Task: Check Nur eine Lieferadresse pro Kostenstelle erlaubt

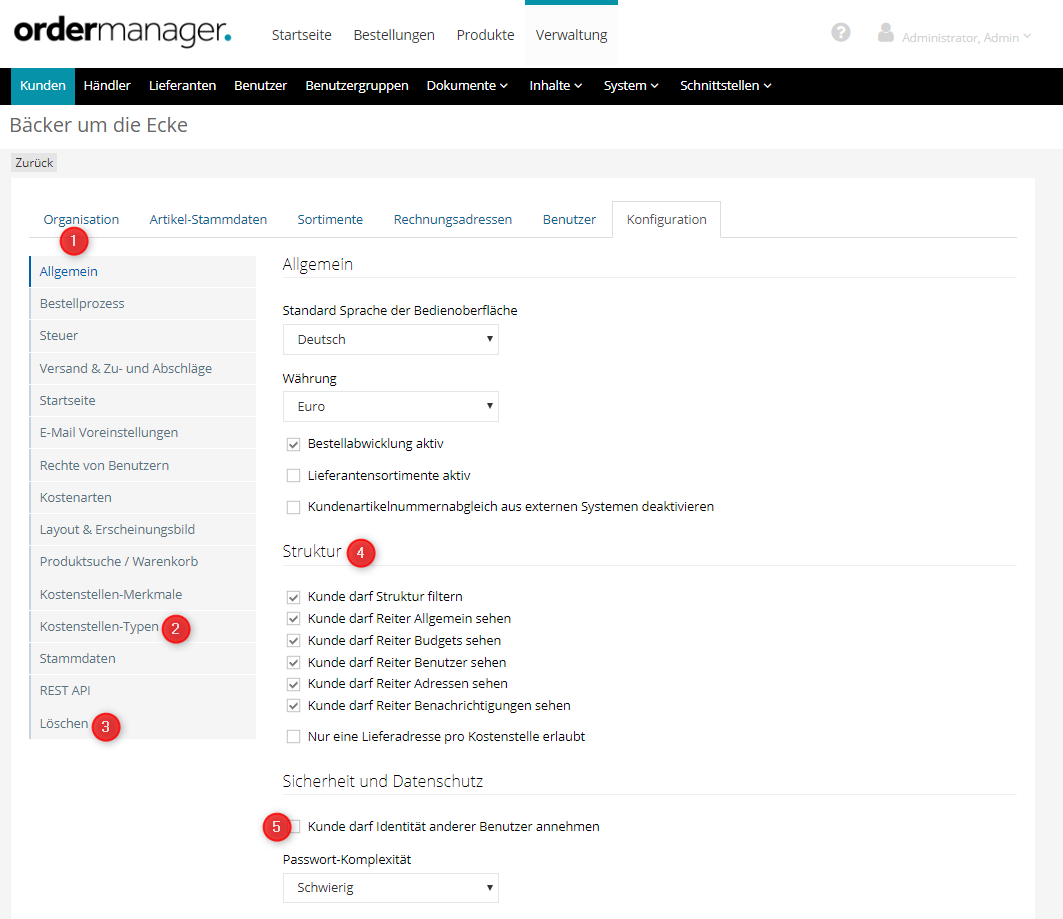Action: pos(293,737)
